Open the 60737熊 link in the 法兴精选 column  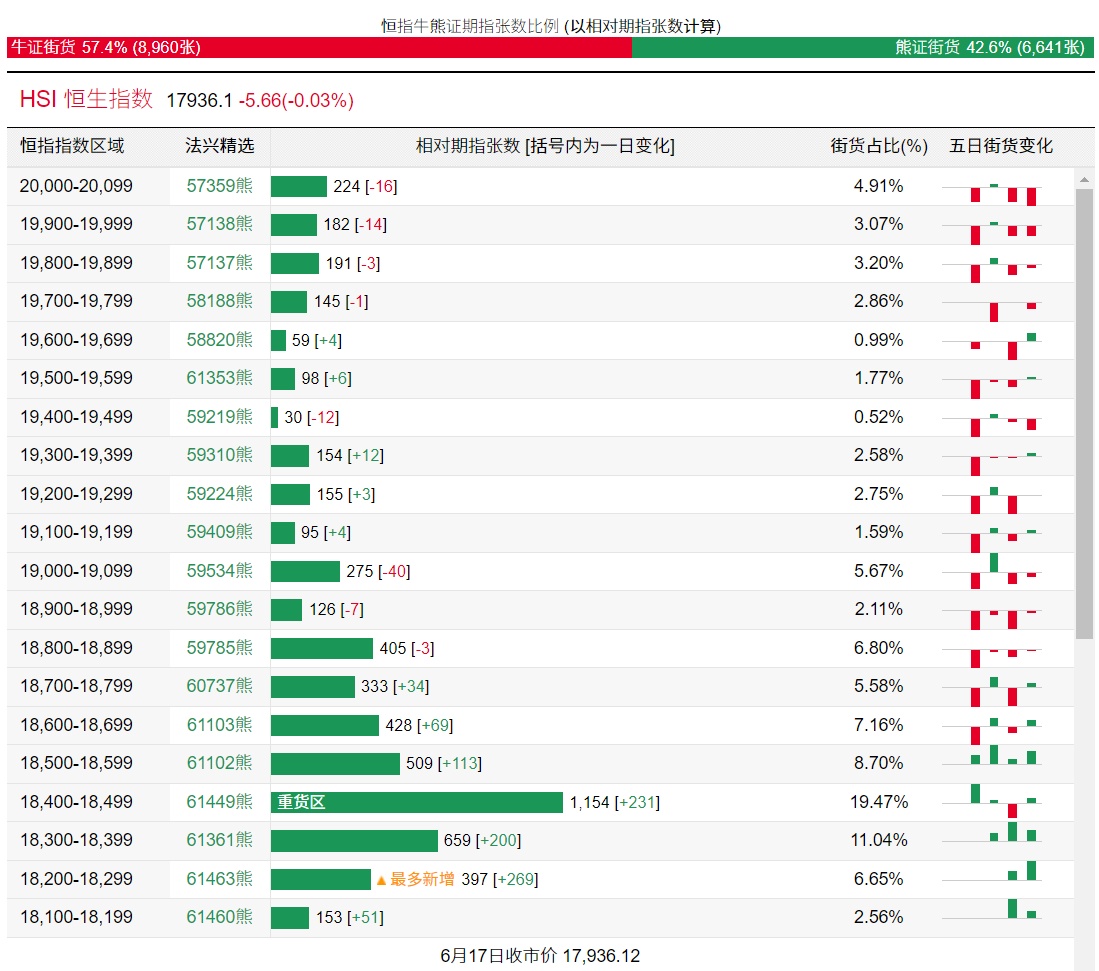point(219,686)
